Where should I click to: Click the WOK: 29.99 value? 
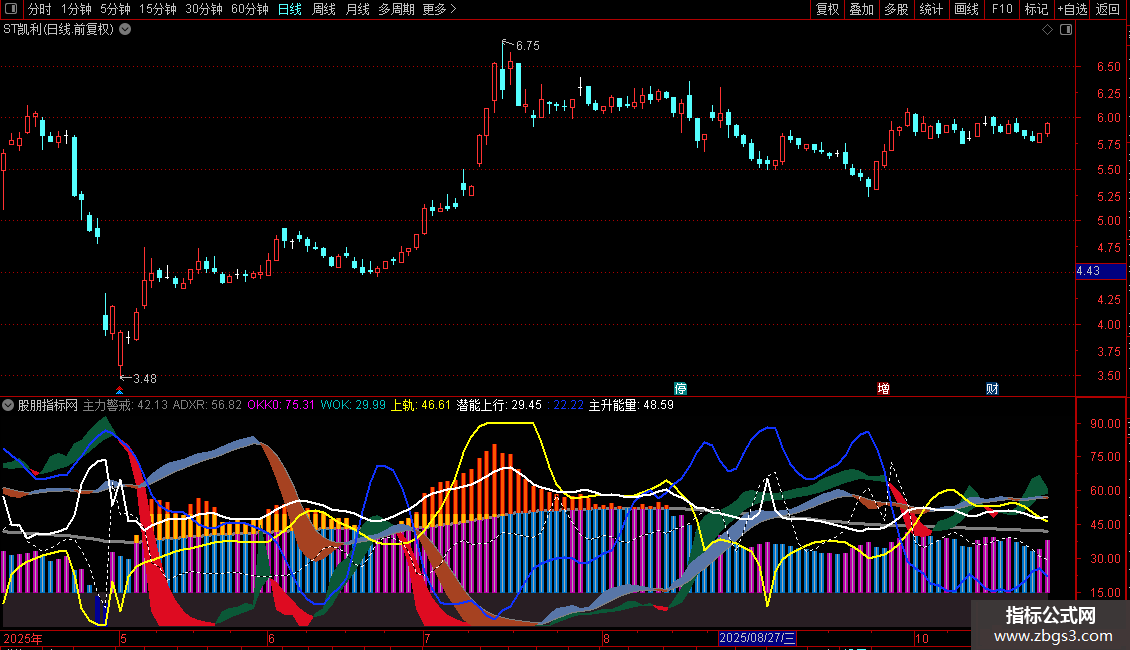click(353, 405)
